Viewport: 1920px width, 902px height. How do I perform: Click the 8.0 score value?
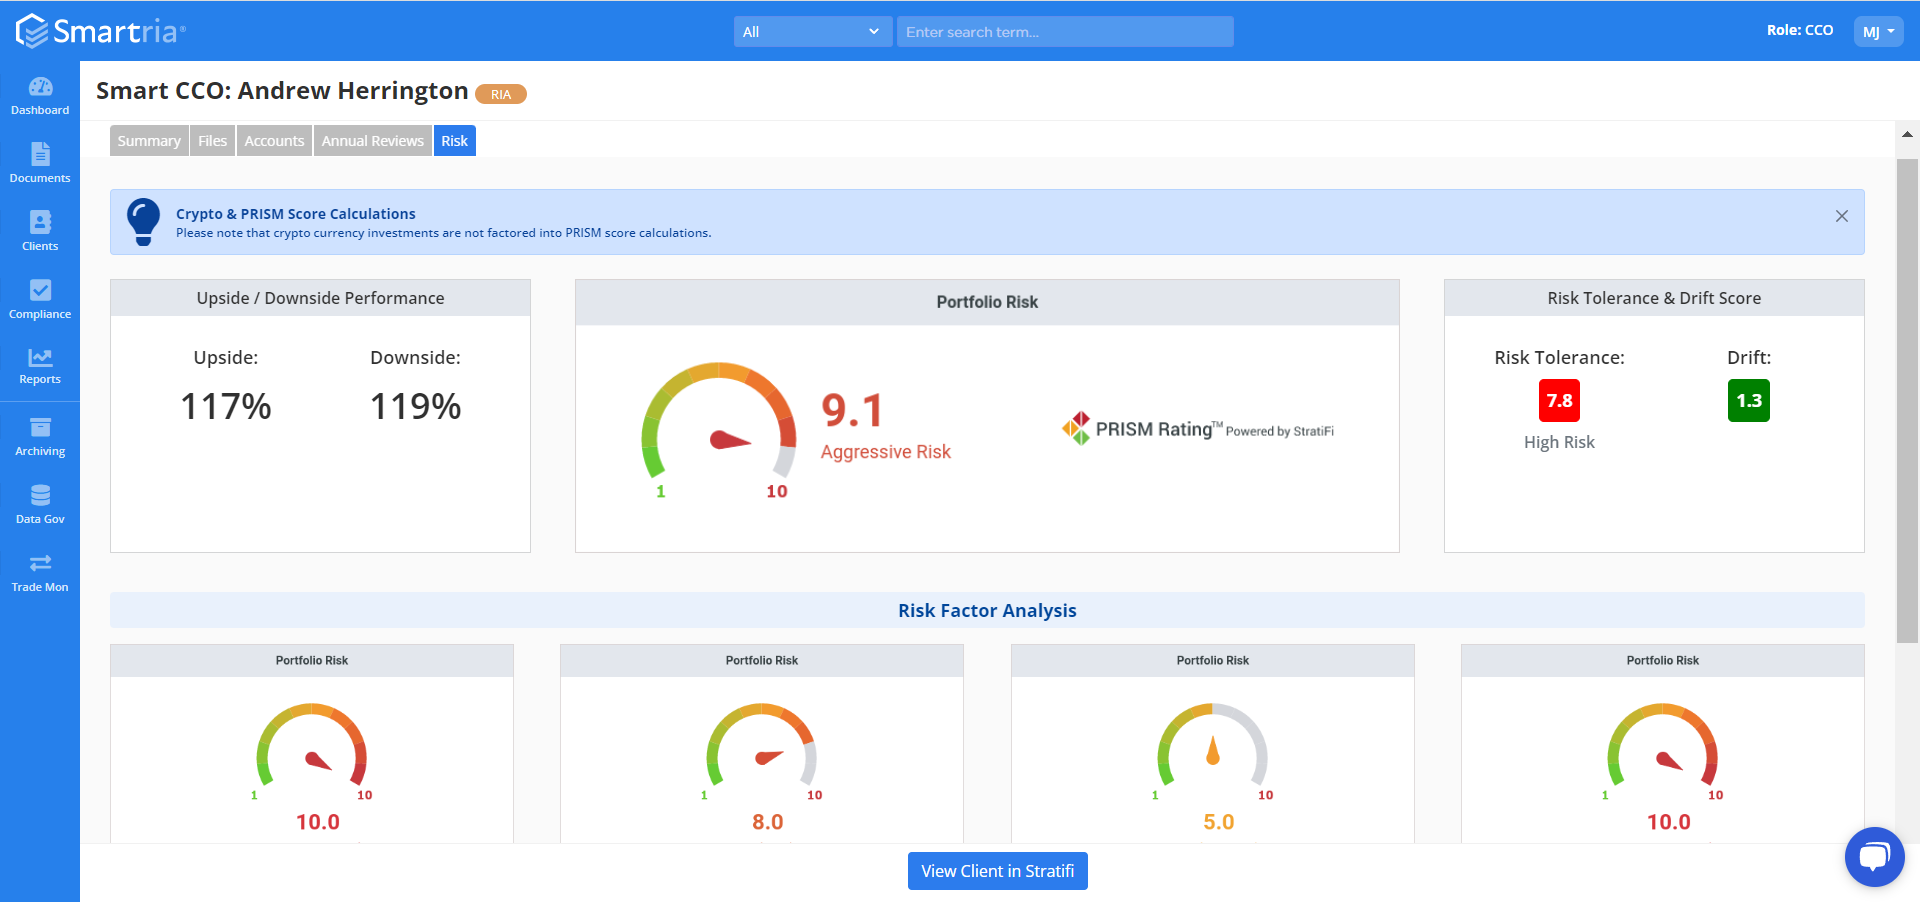point(768,822)
